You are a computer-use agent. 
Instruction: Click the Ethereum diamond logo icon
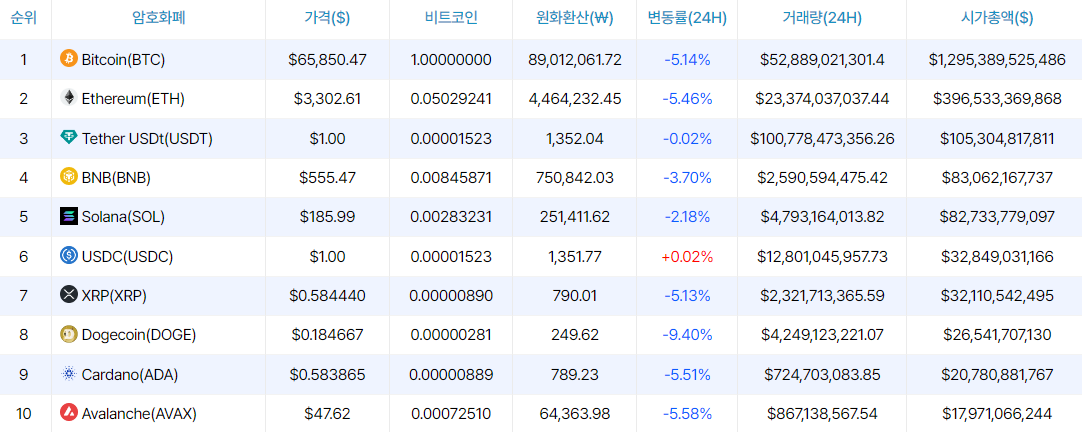coord(69,98)
